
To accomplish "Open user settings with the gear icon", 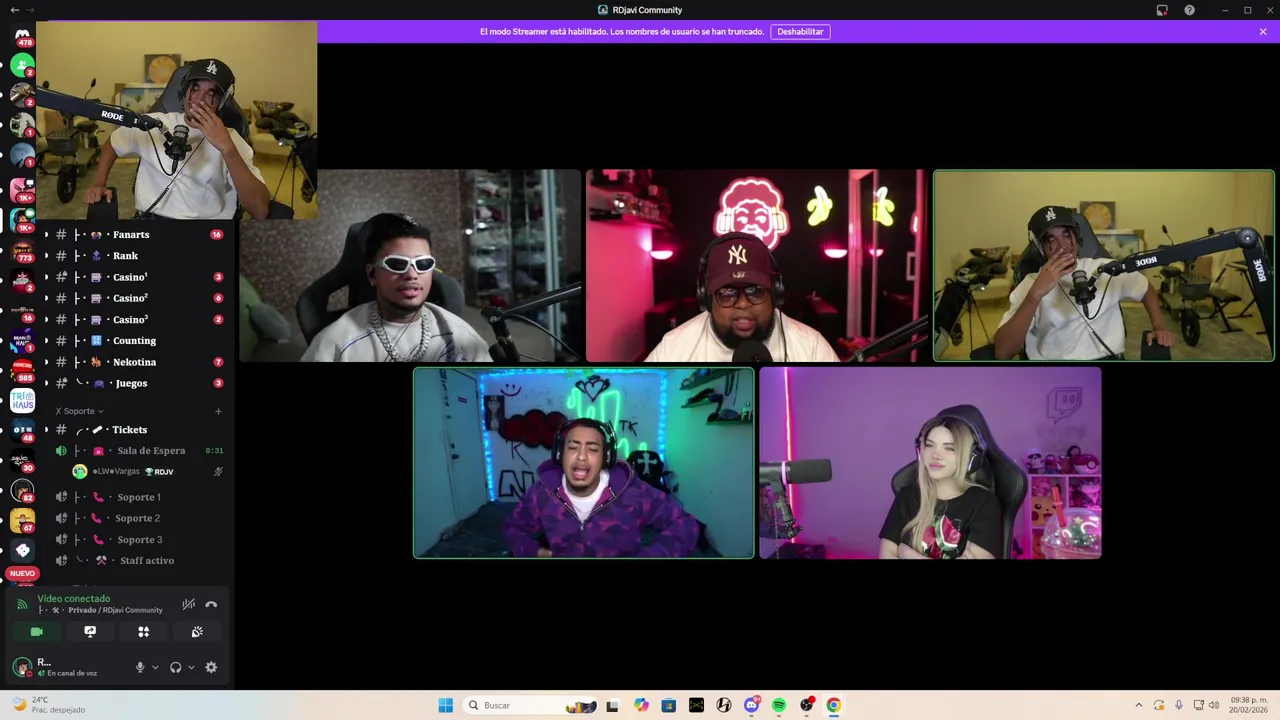I will pyautogui.click(x=211, y=667).
